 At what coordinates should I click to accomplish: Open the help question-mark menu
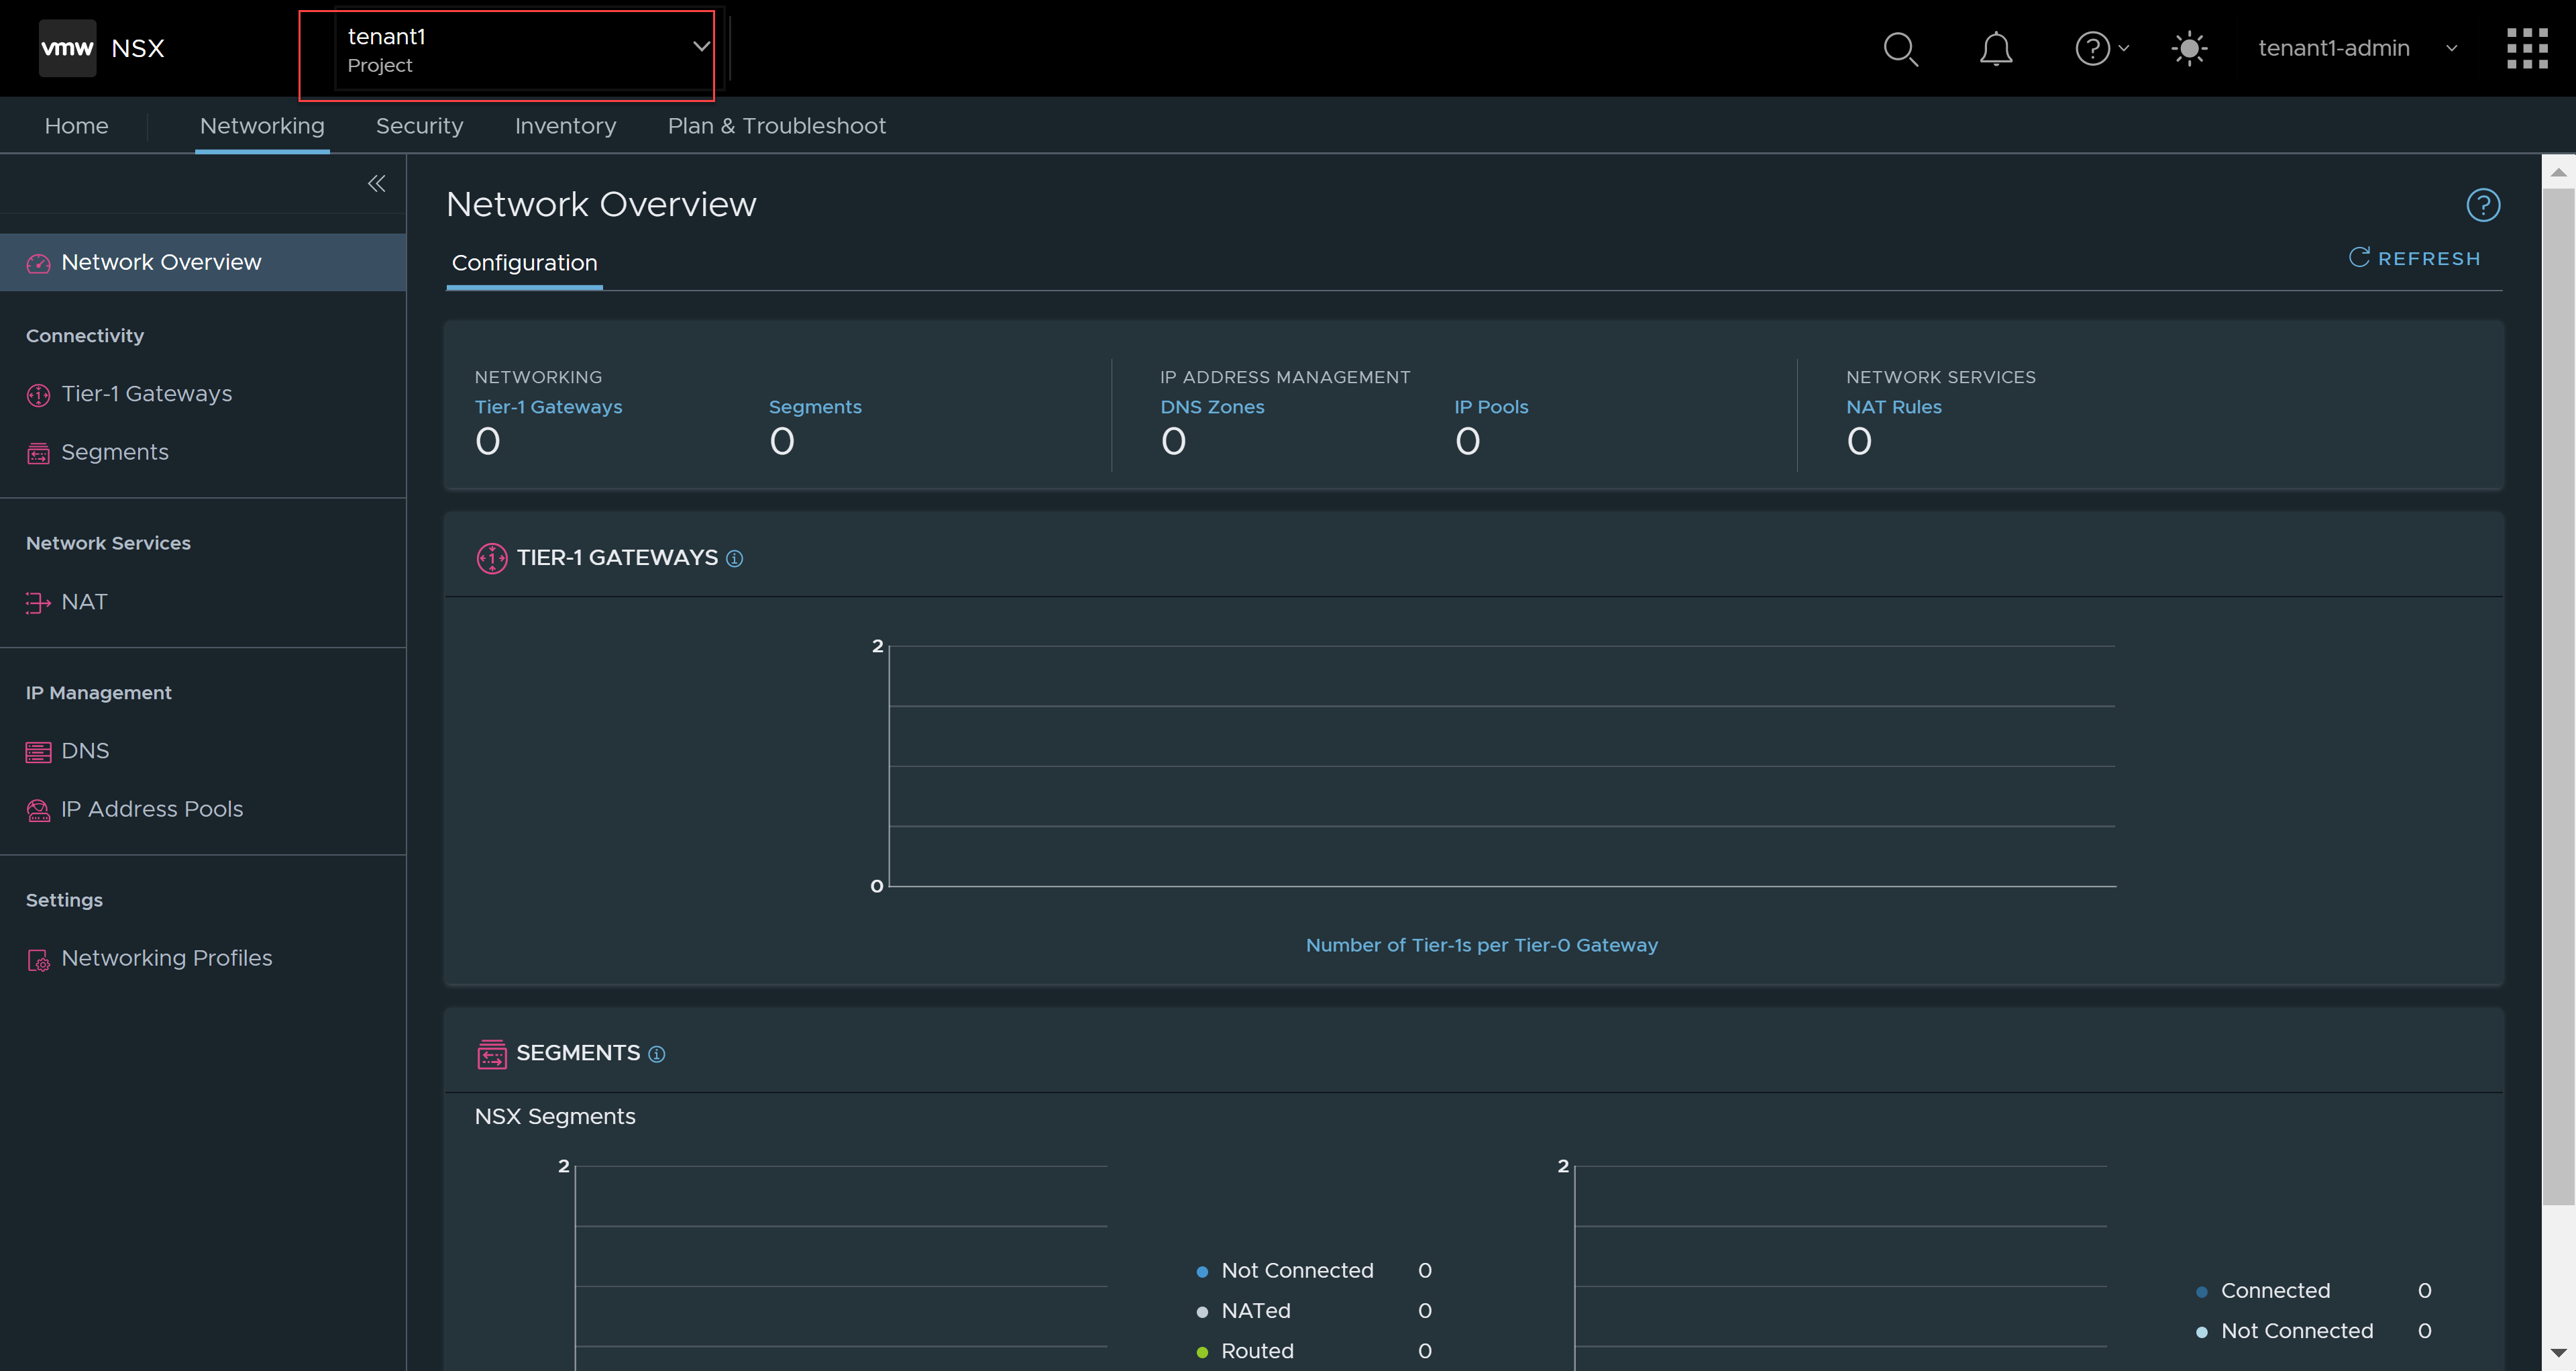point(2102,48)
